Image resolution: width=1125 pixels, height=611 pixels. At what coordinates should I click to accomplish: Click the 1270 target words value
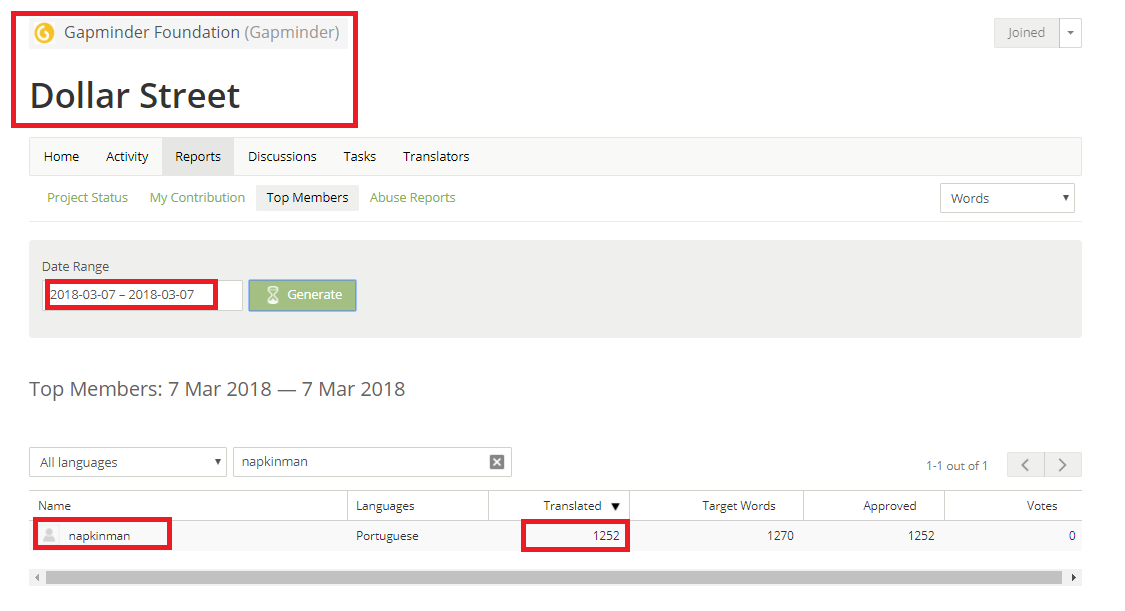pos(780,535)
